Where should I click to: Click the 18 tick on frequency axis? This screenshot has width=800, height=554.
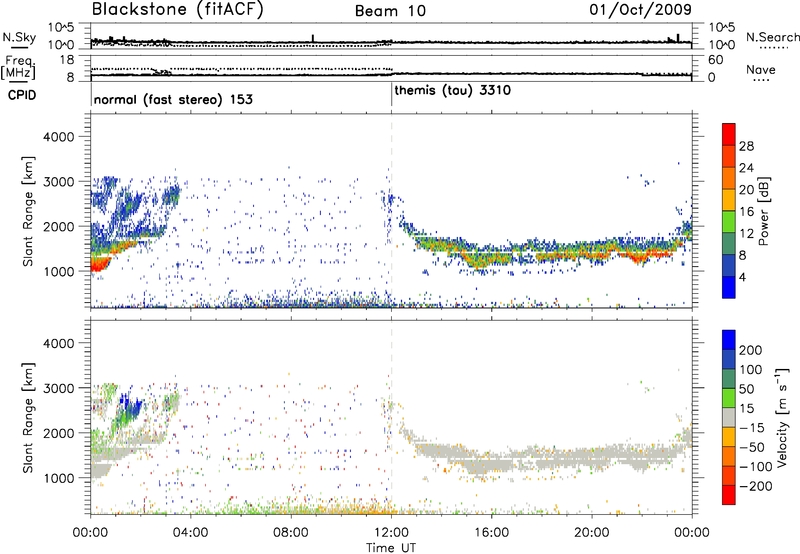tap(66, 60)
